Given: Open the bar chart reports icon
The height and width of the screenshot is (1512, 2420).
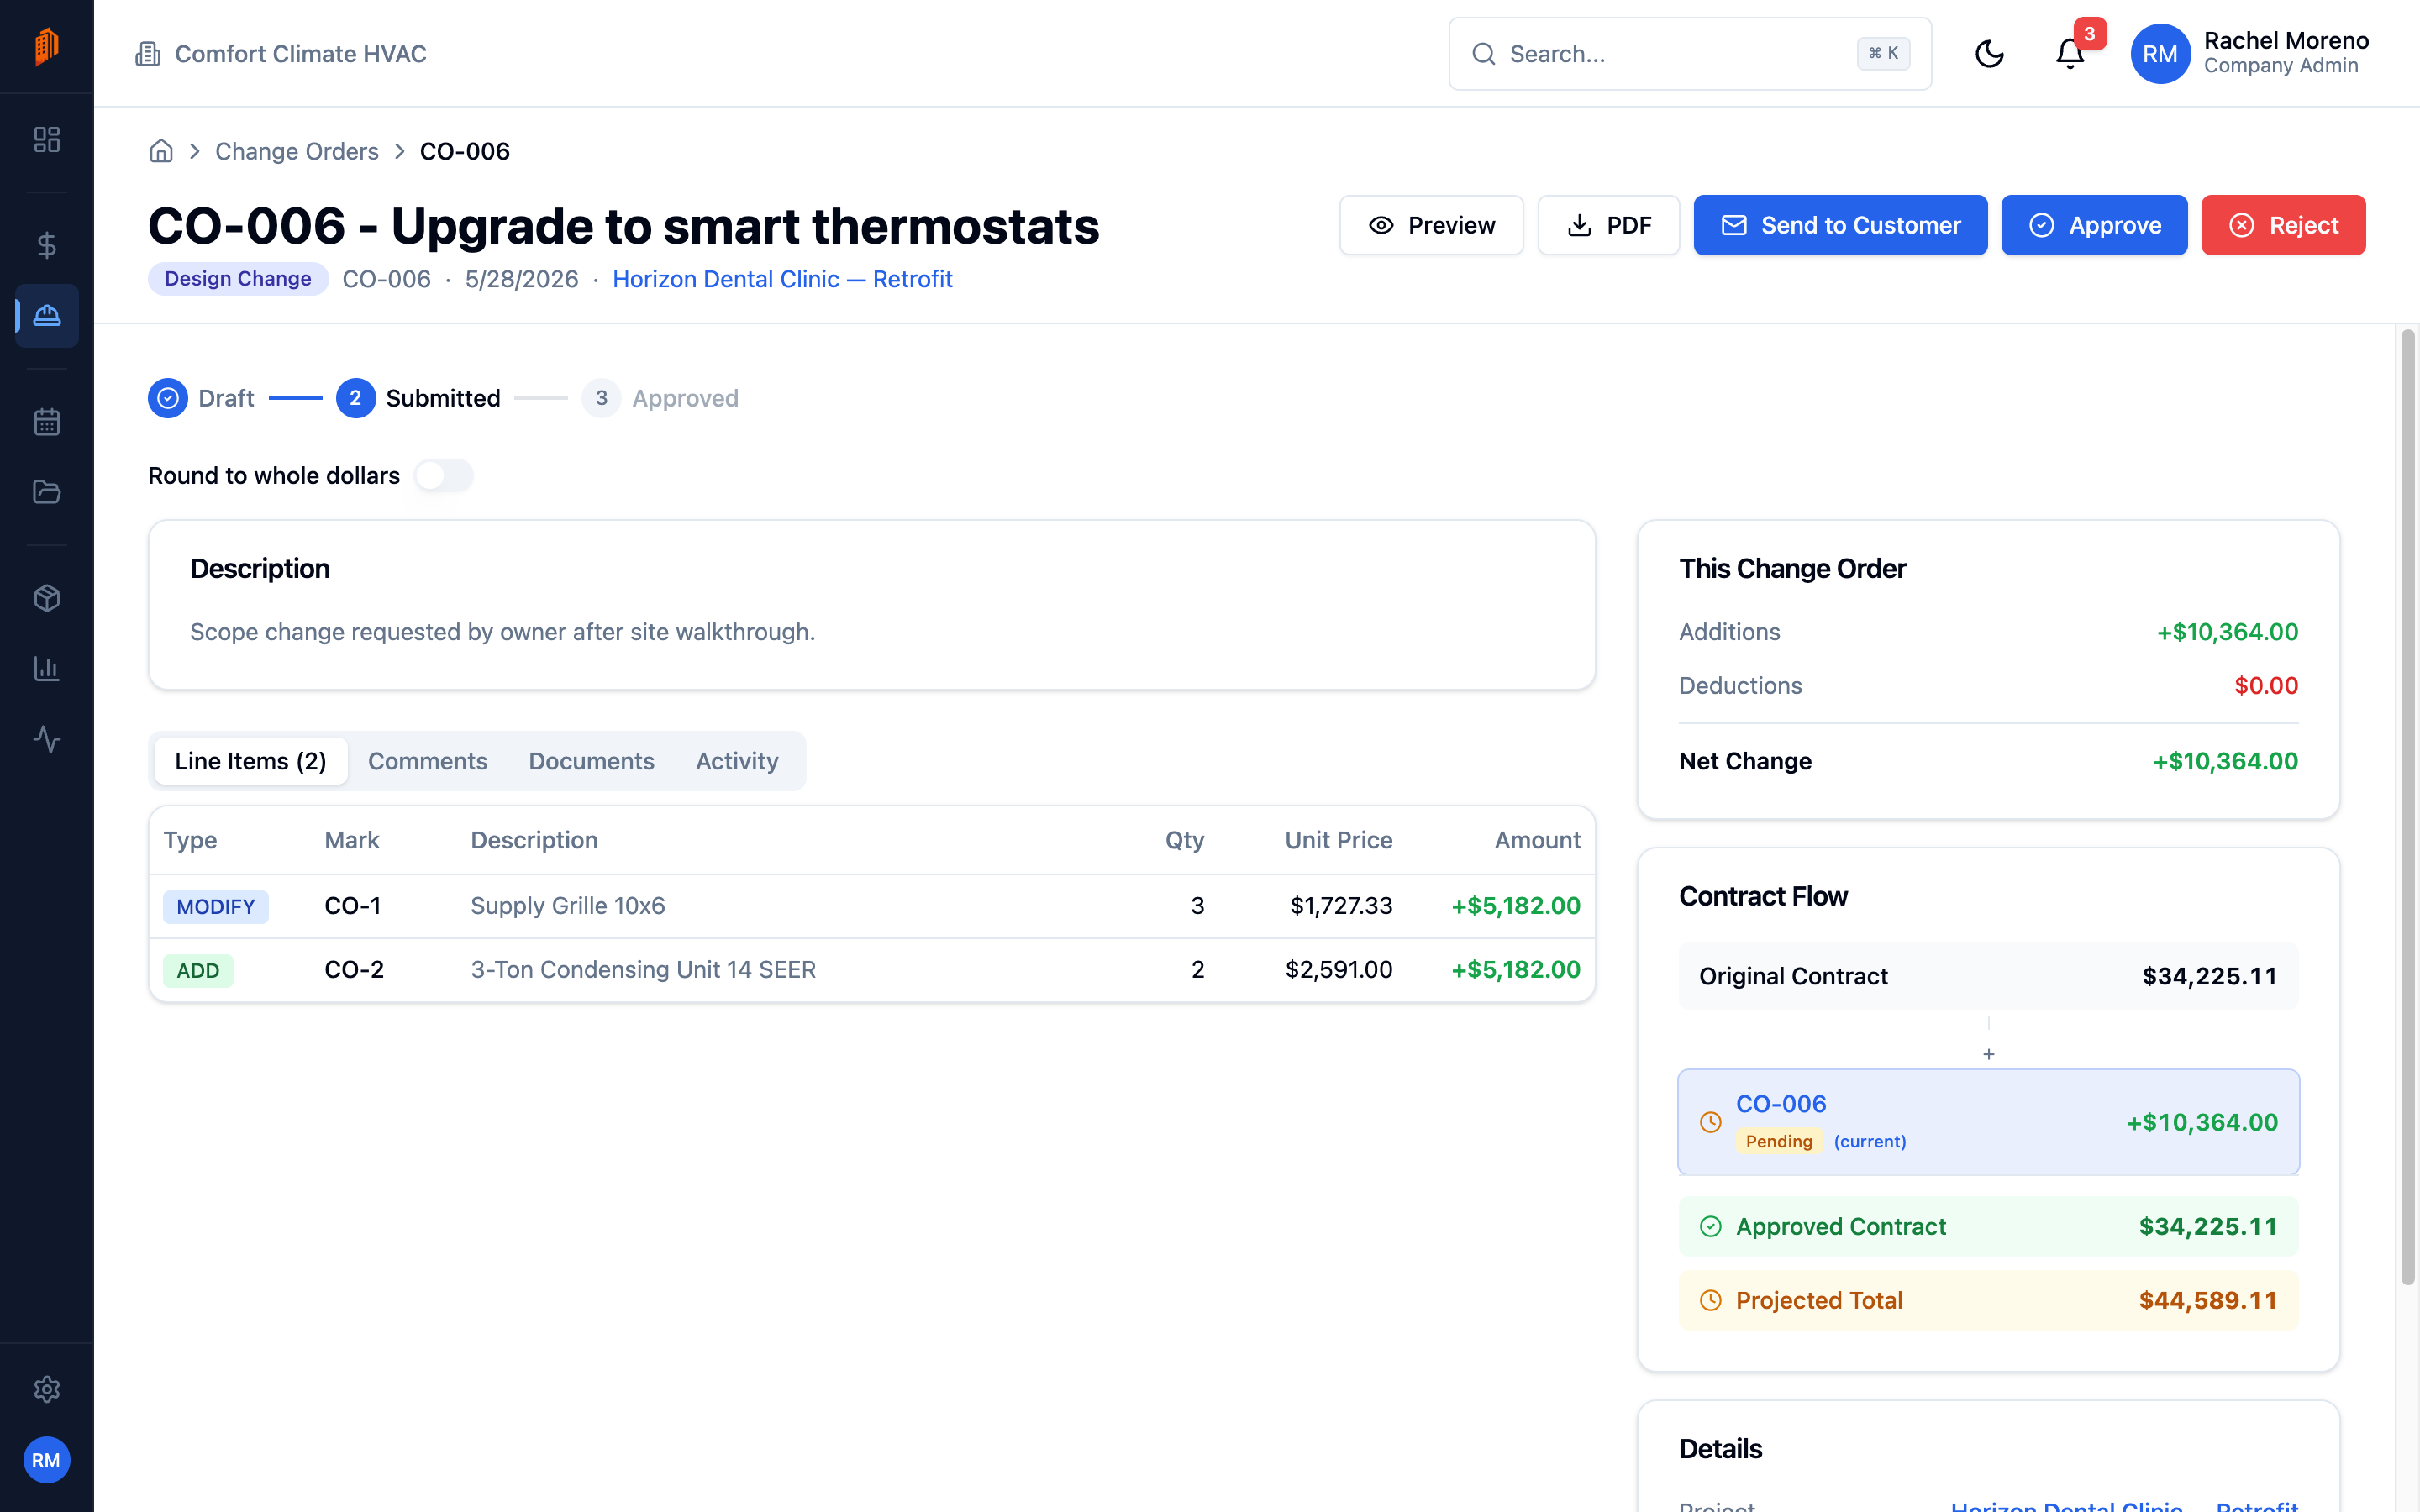Looking at the screenshot, I should click(47, 669).
